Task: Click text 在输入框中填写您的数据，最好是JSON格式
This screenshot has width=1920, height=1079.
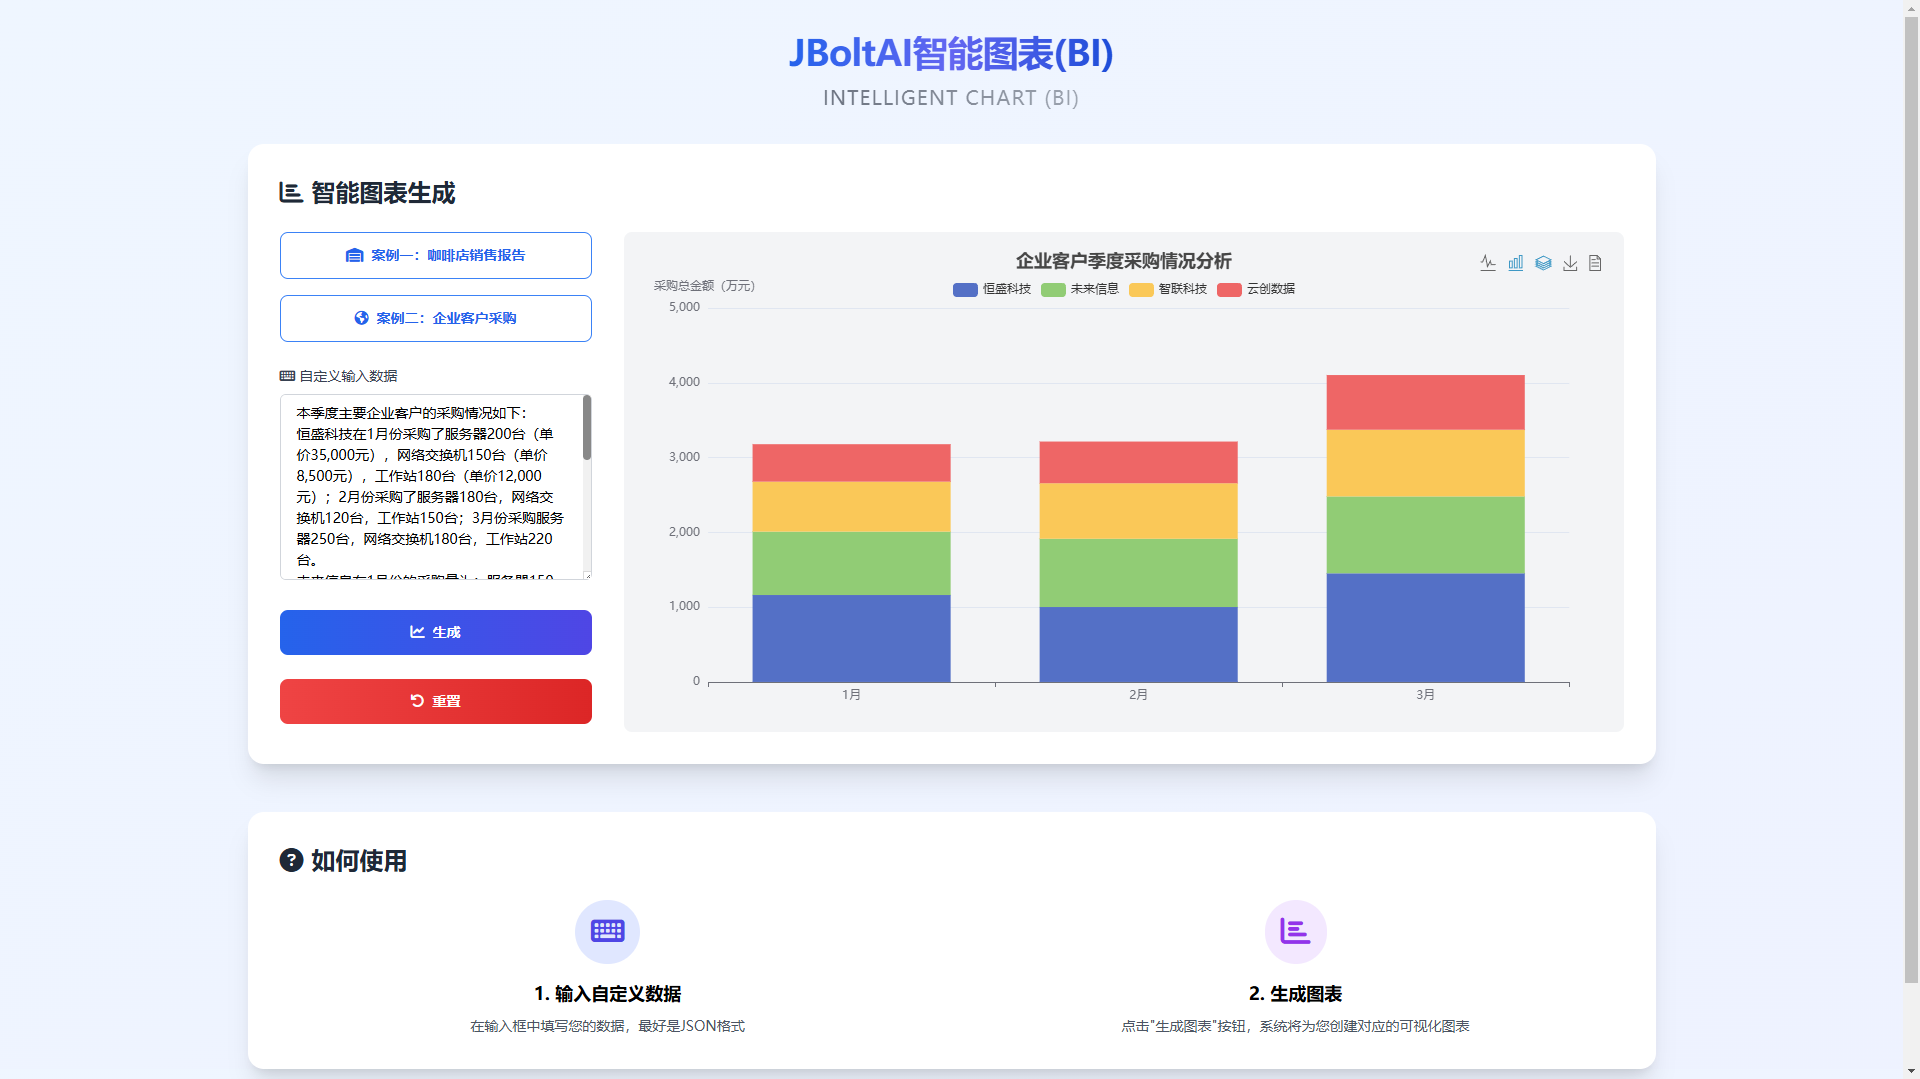Action: coord(607,1026)
